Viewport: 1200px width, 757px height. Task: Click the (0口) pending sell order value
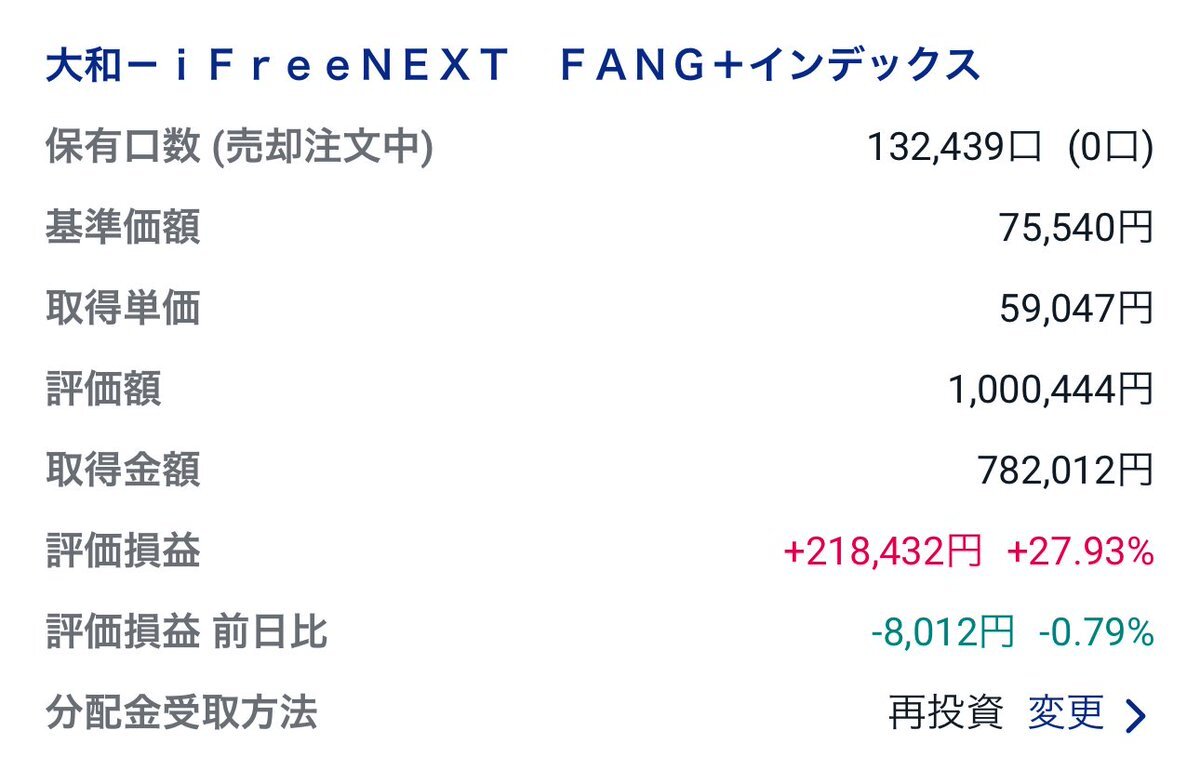[x=1109, y=148]
